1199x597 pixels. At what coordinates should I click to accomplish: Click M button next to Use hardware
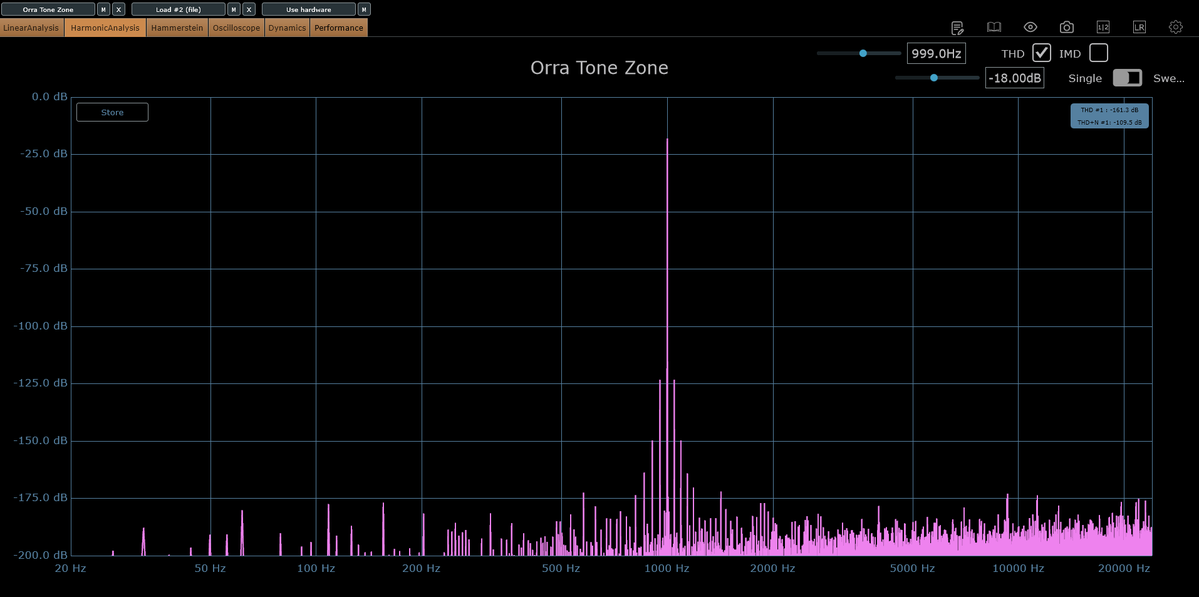365,9
